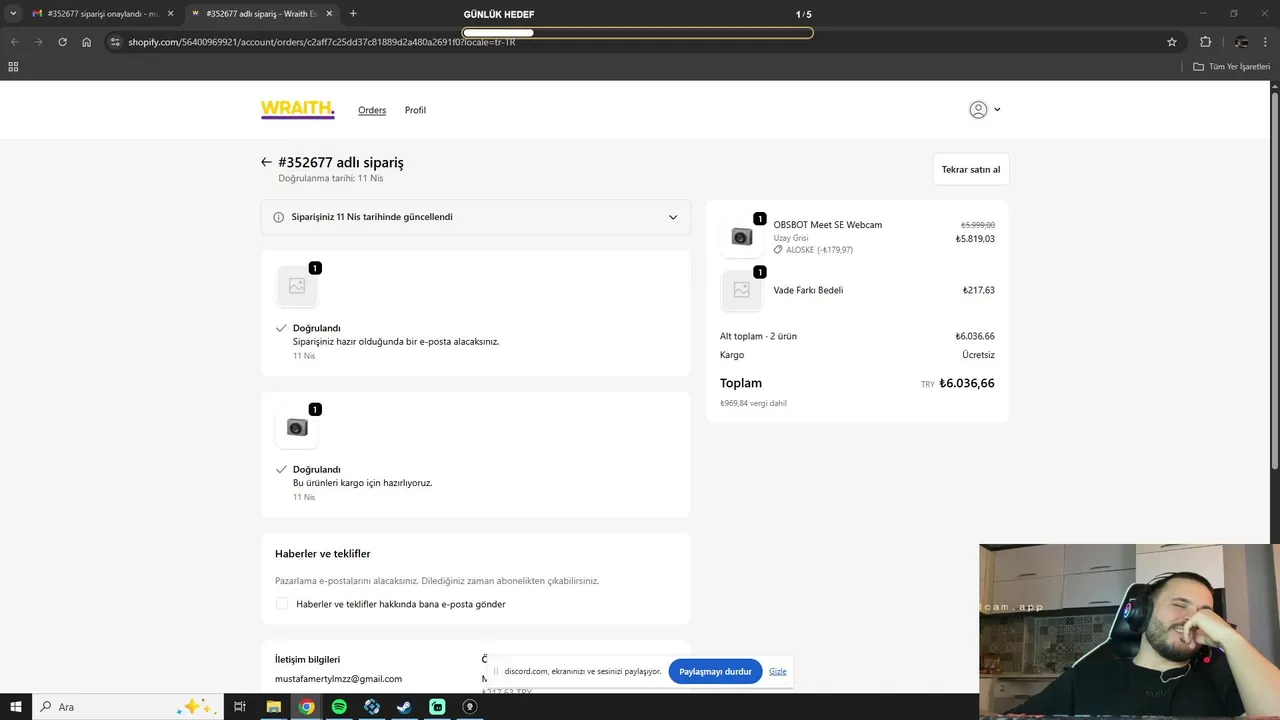The height and width of the screenshot is (720, 1280).
Task: Open the apps grid in bookmarks bar
Action: (x=13, y=67)
